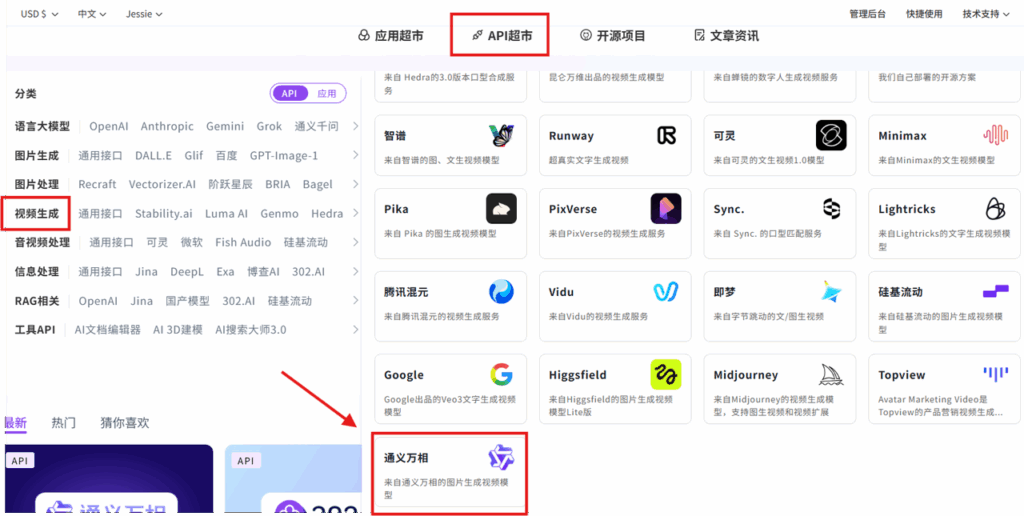This screenshot has width=1024, height=516.
Task: Switch the toggle to 应用 mode
Action: pos(327,93)
